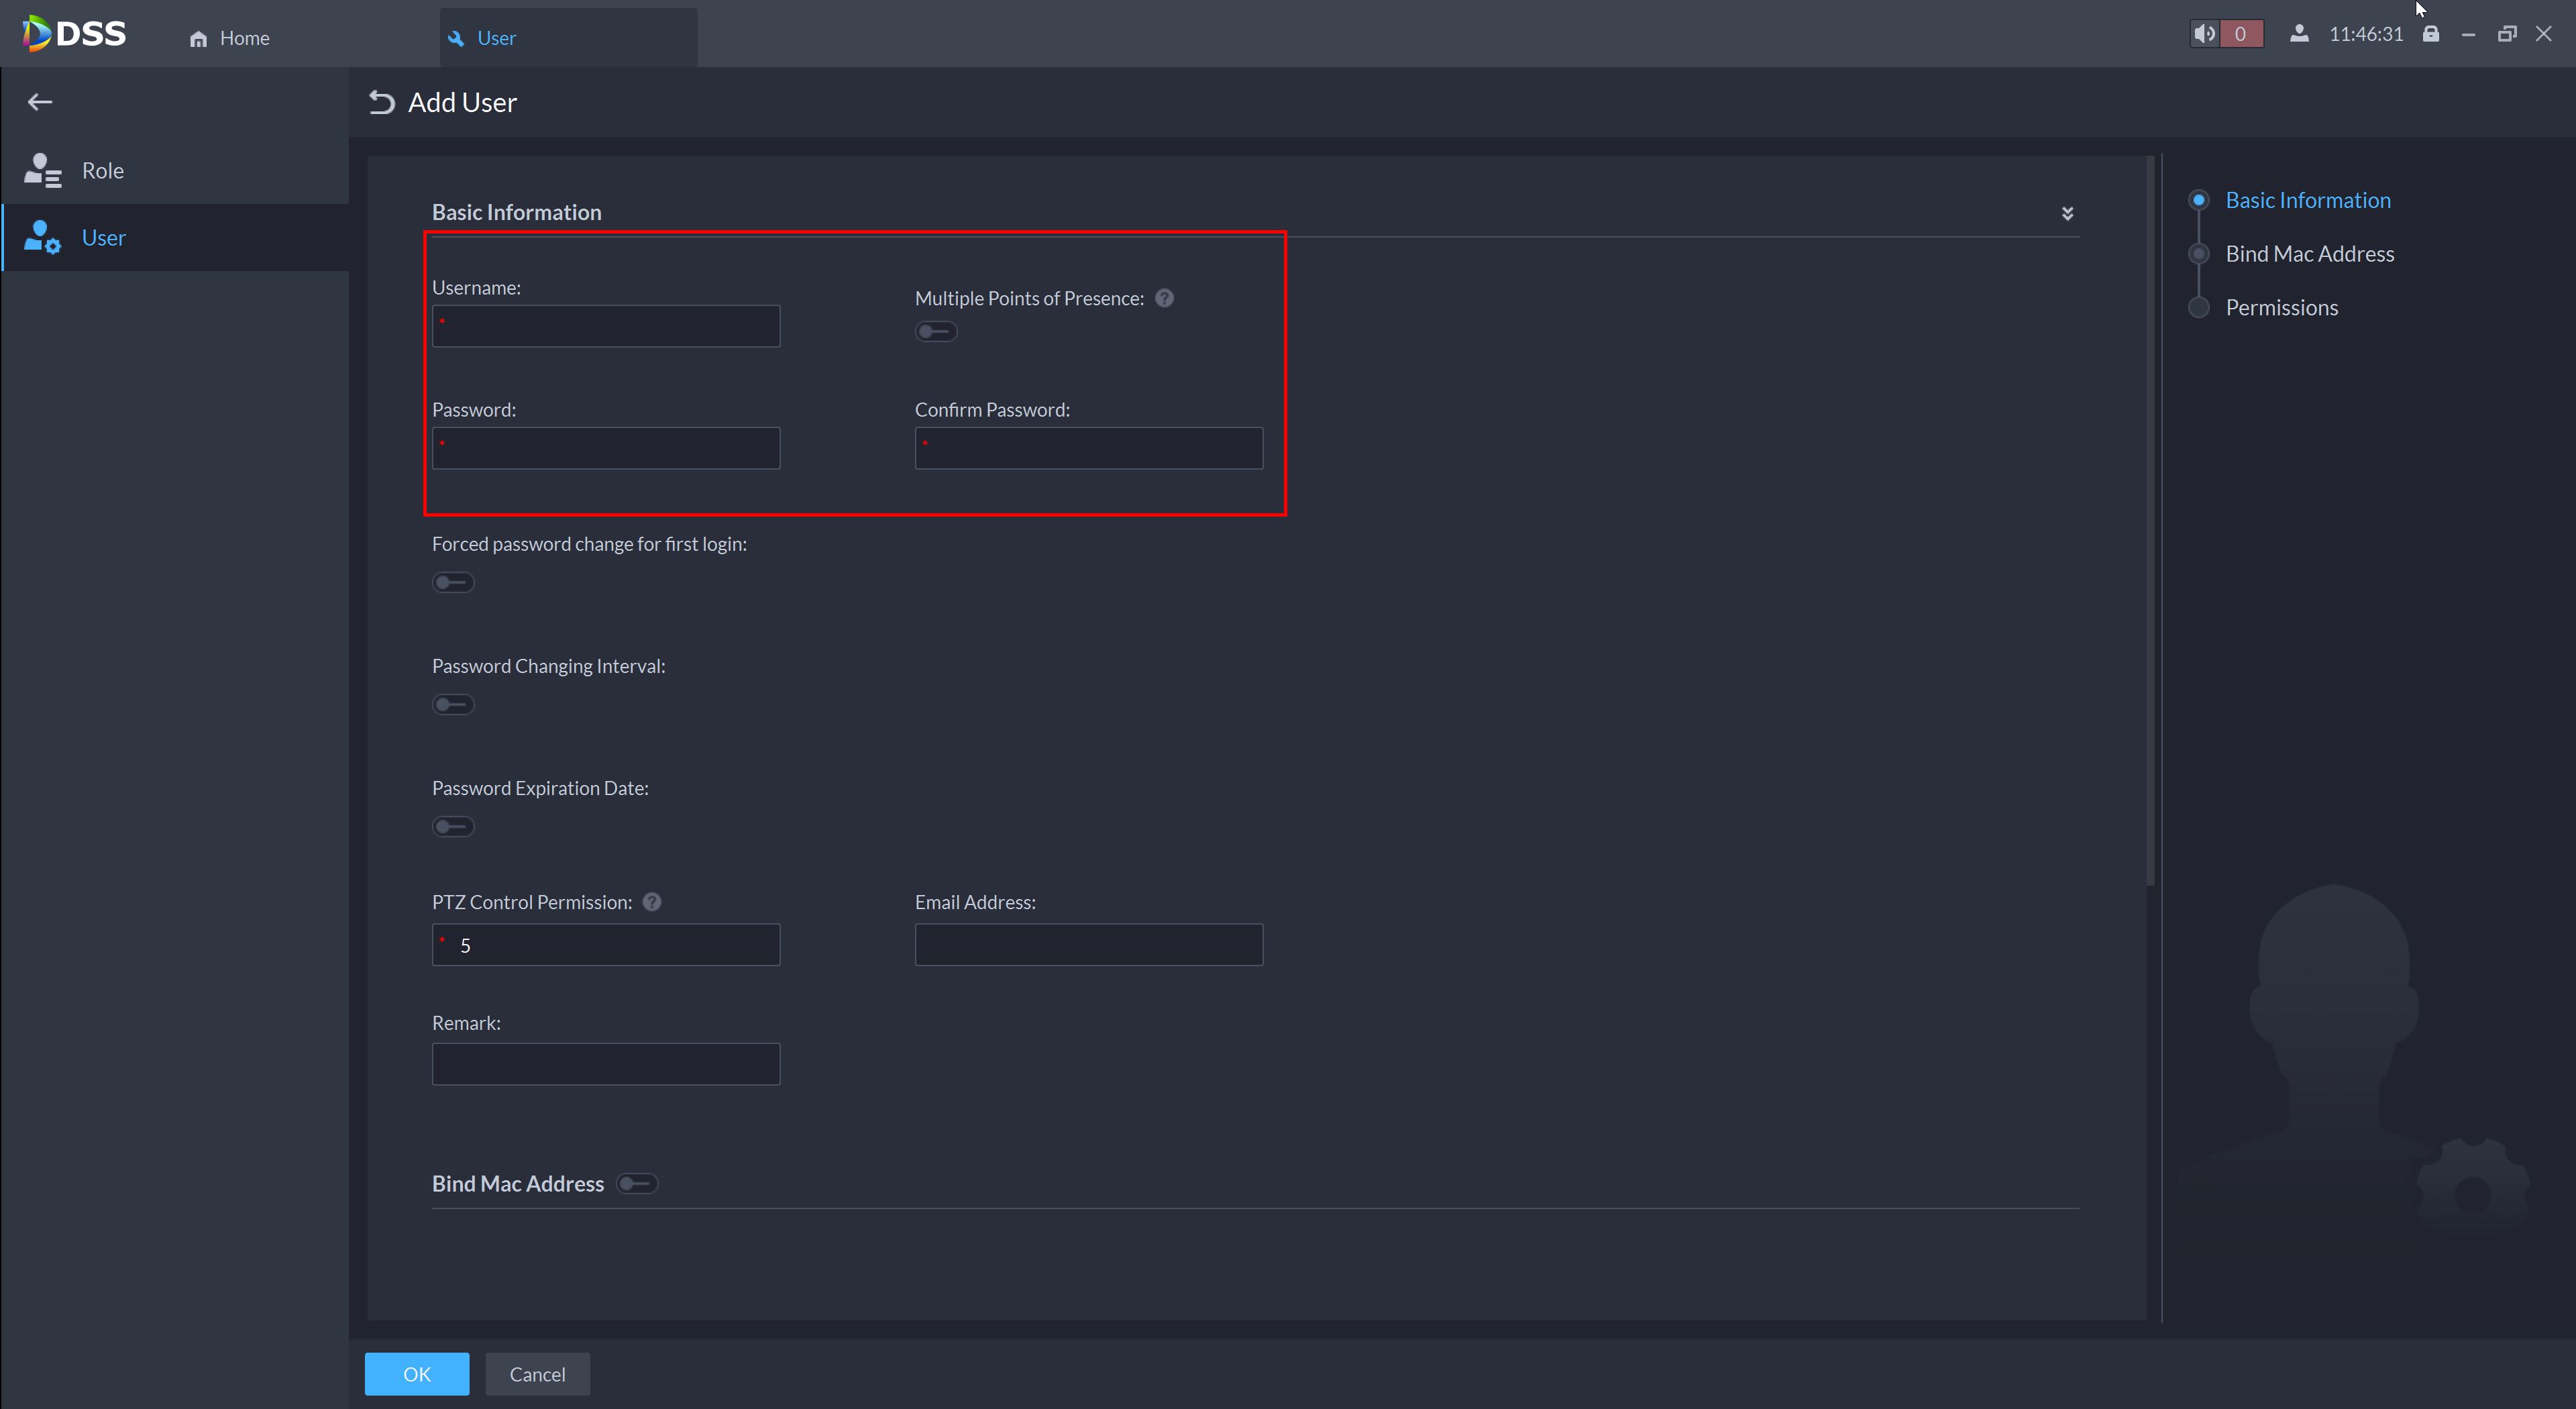Screen dimensions: 2576x1409
Task: Turn on Password Changing Interval
Action: click(453, 705)
